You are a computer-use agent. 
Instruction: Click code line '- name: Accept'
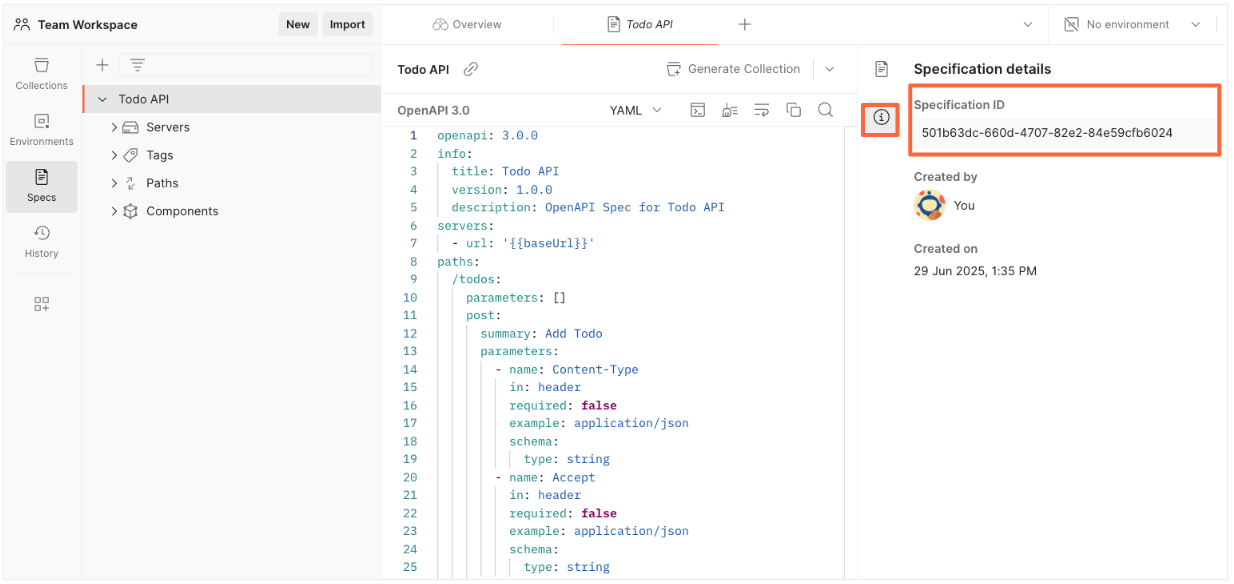pos(545,477)
